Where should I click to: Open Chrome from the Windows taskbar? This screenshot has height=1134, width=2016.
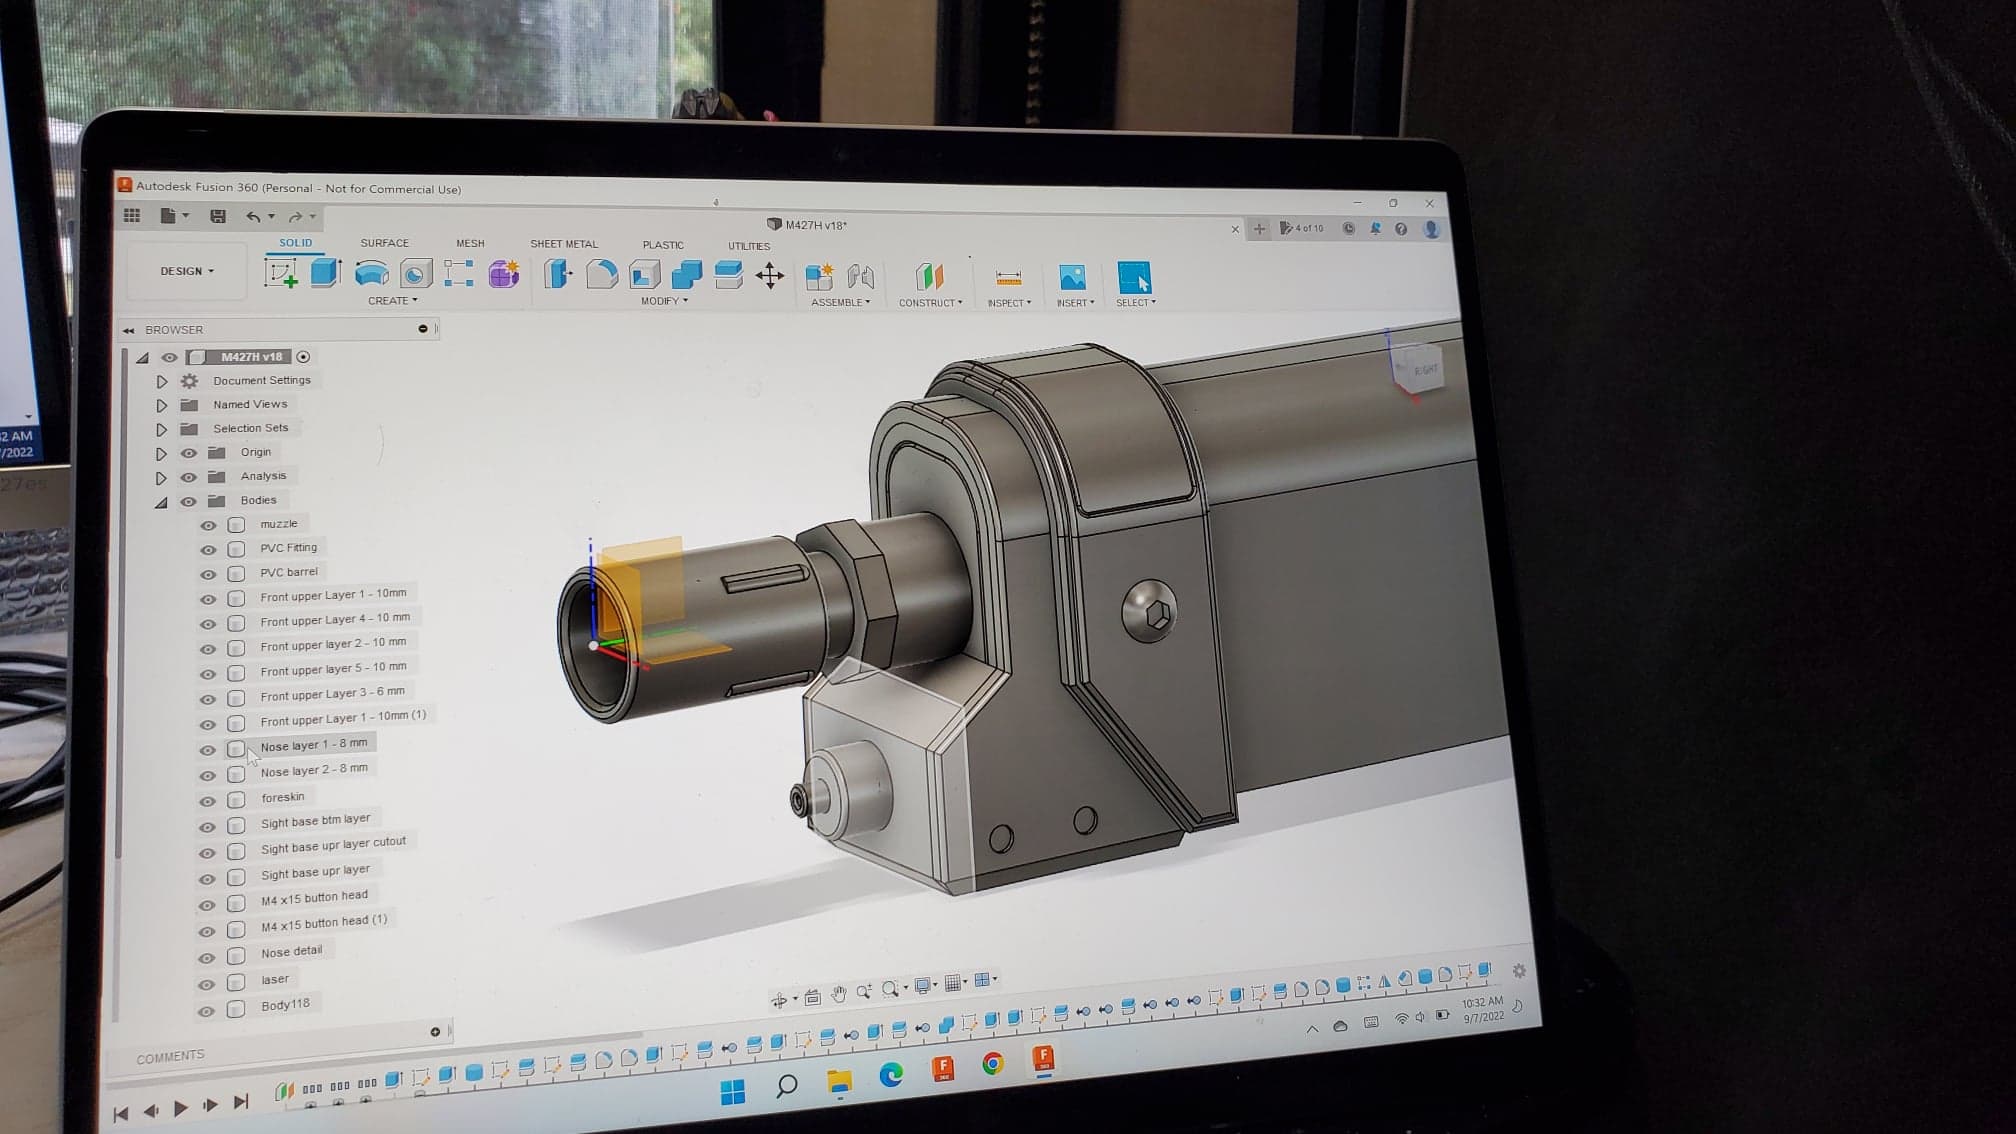click(x=993, y=1063)
